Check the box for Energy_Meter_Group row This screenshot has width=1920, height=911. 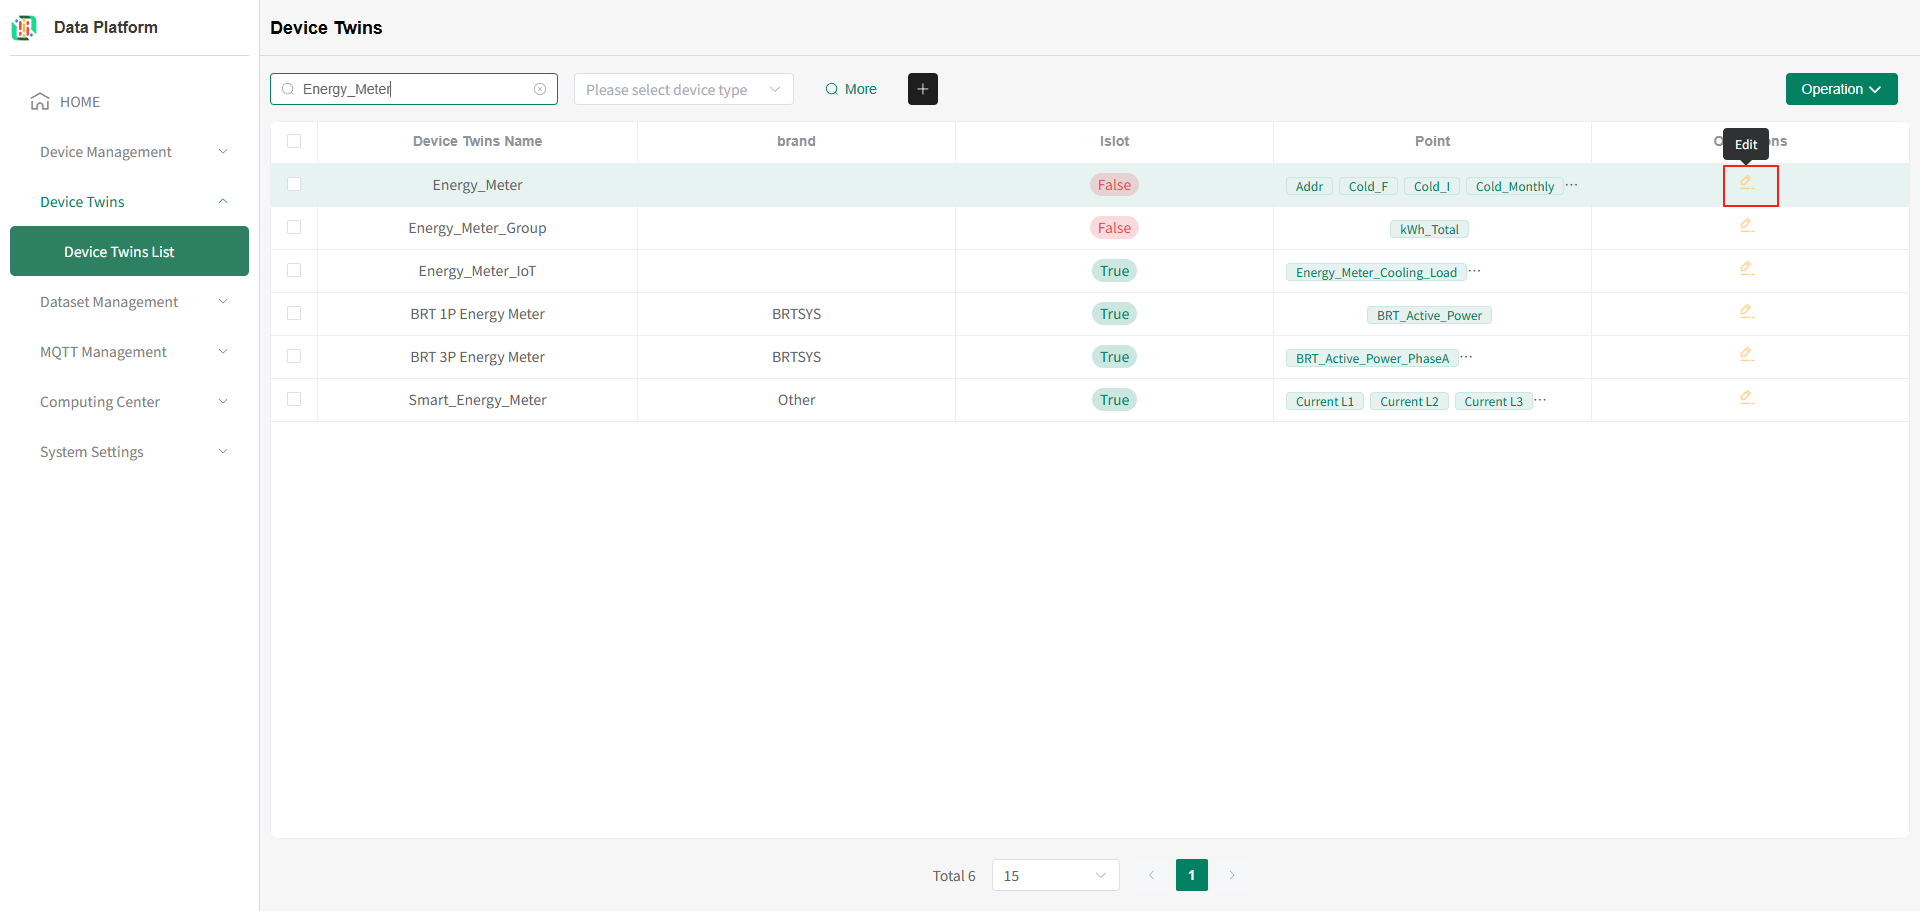pyautogui.click(x=294, y=227)
